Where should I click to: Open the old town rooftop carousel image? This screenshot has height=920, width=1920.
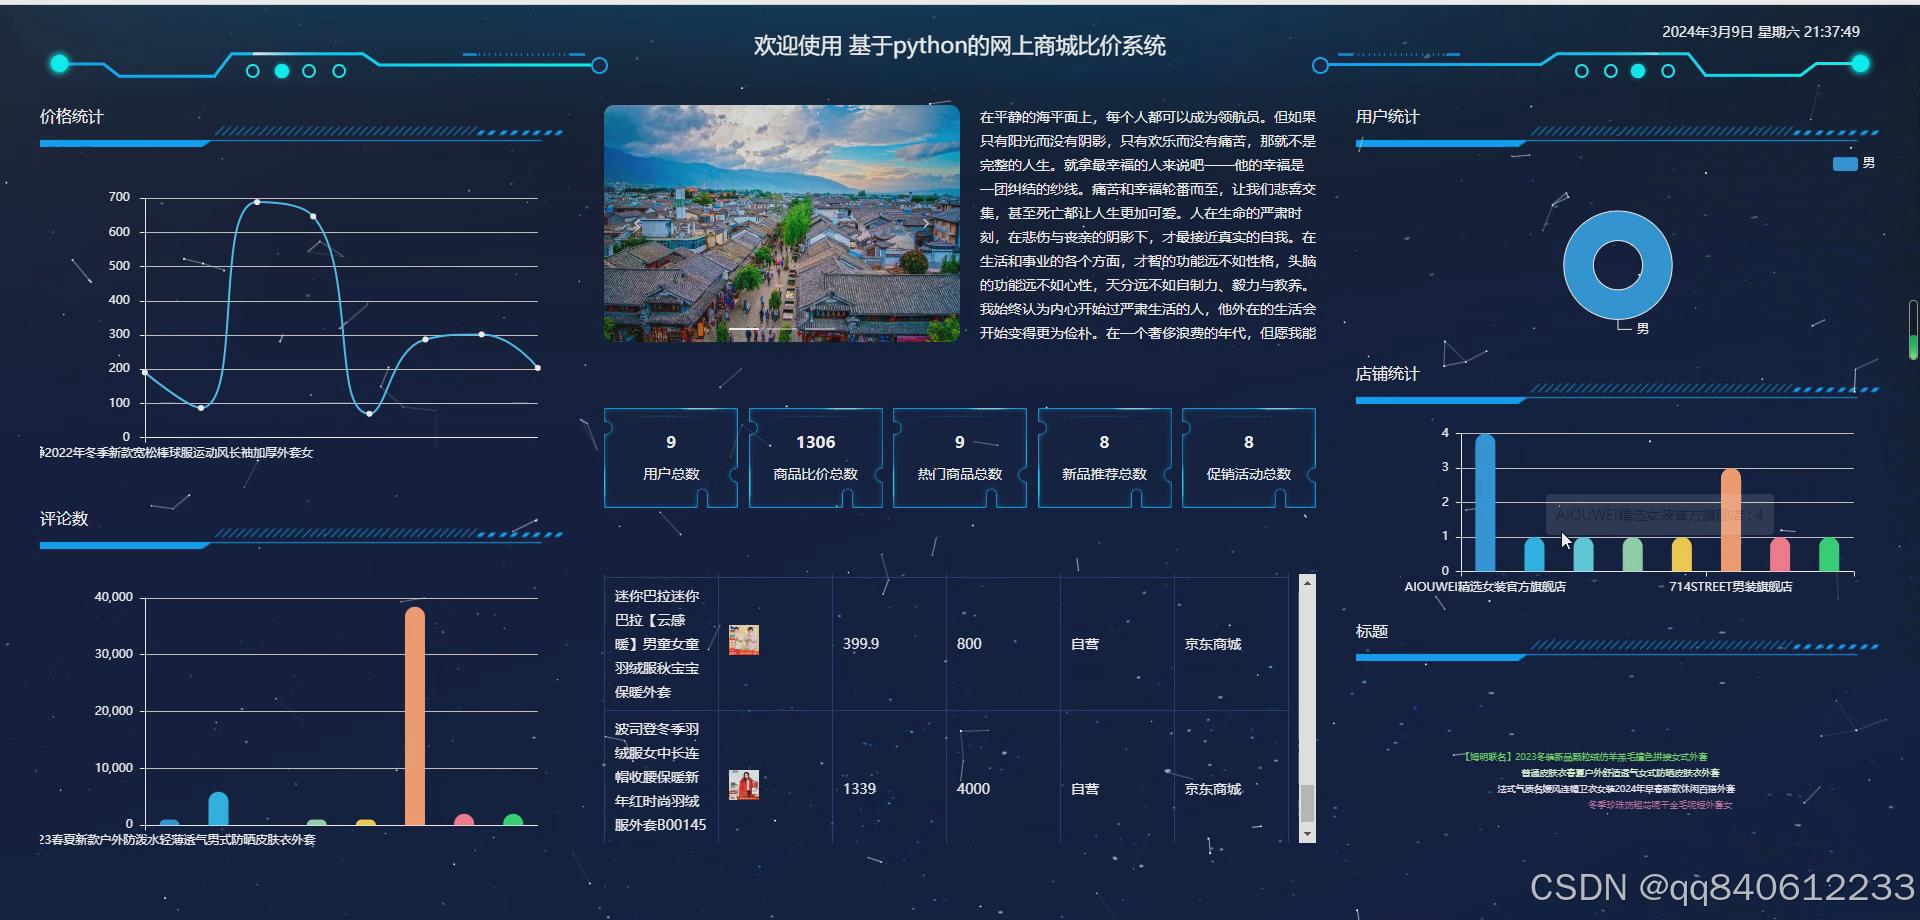click(782, 224)
